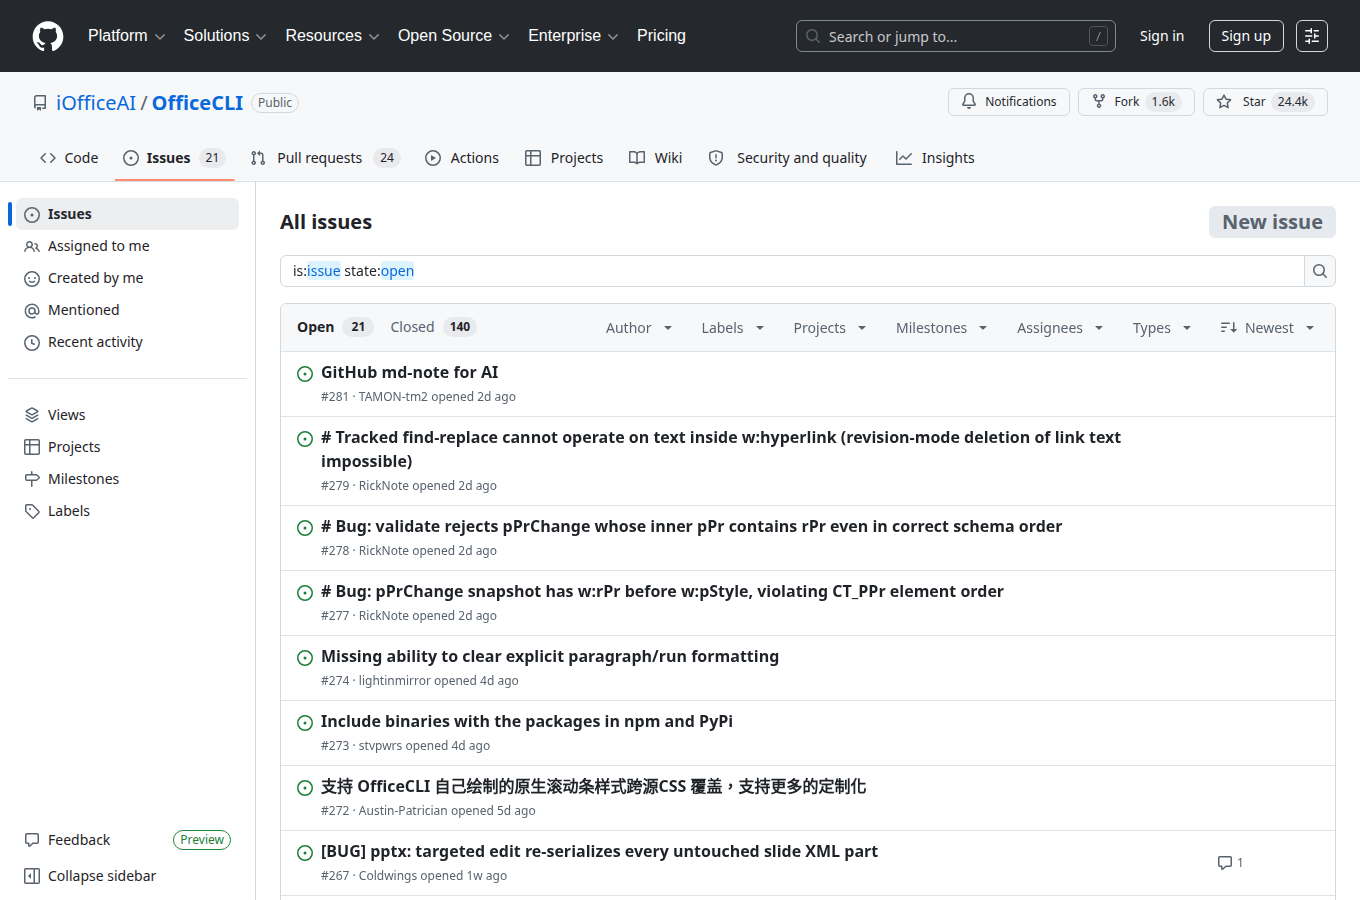The width and height of the screenshot is (1360, 900).
Task: Show the 21 Open issues
Action: click(x=335, y=327)
